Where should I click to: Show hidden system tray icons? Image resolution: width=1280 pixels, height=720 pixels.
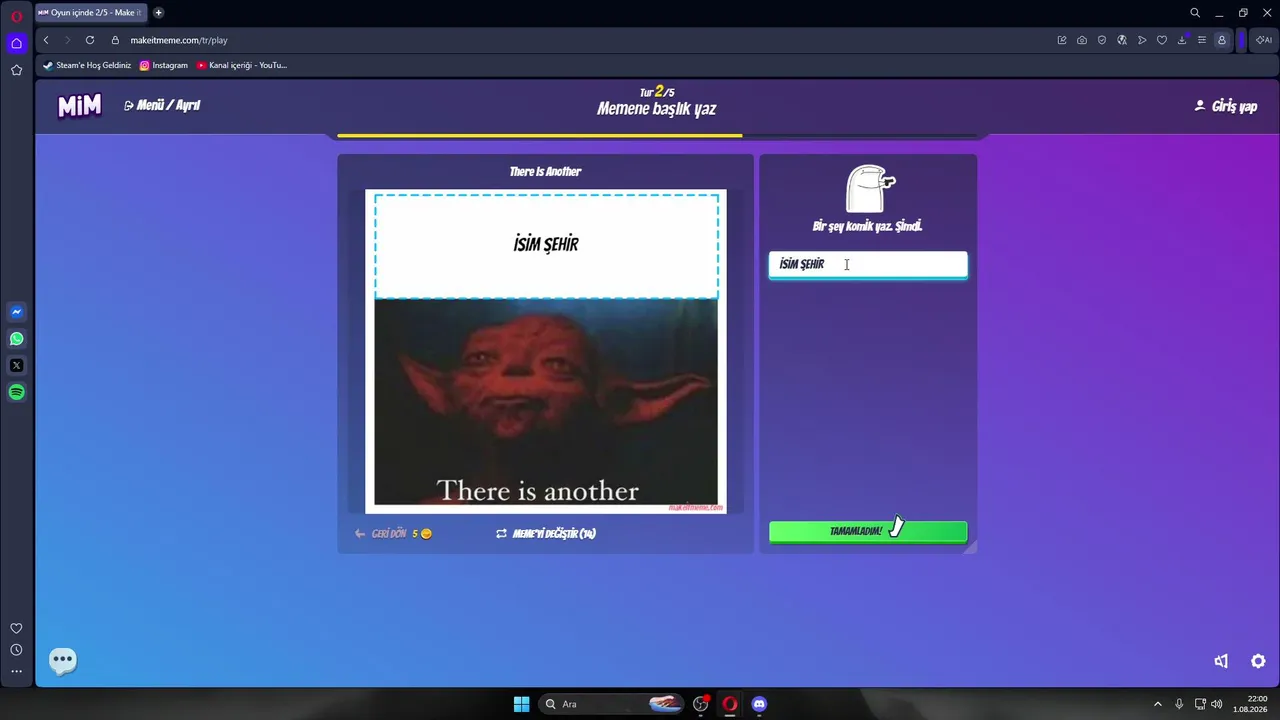point(1158,704)
